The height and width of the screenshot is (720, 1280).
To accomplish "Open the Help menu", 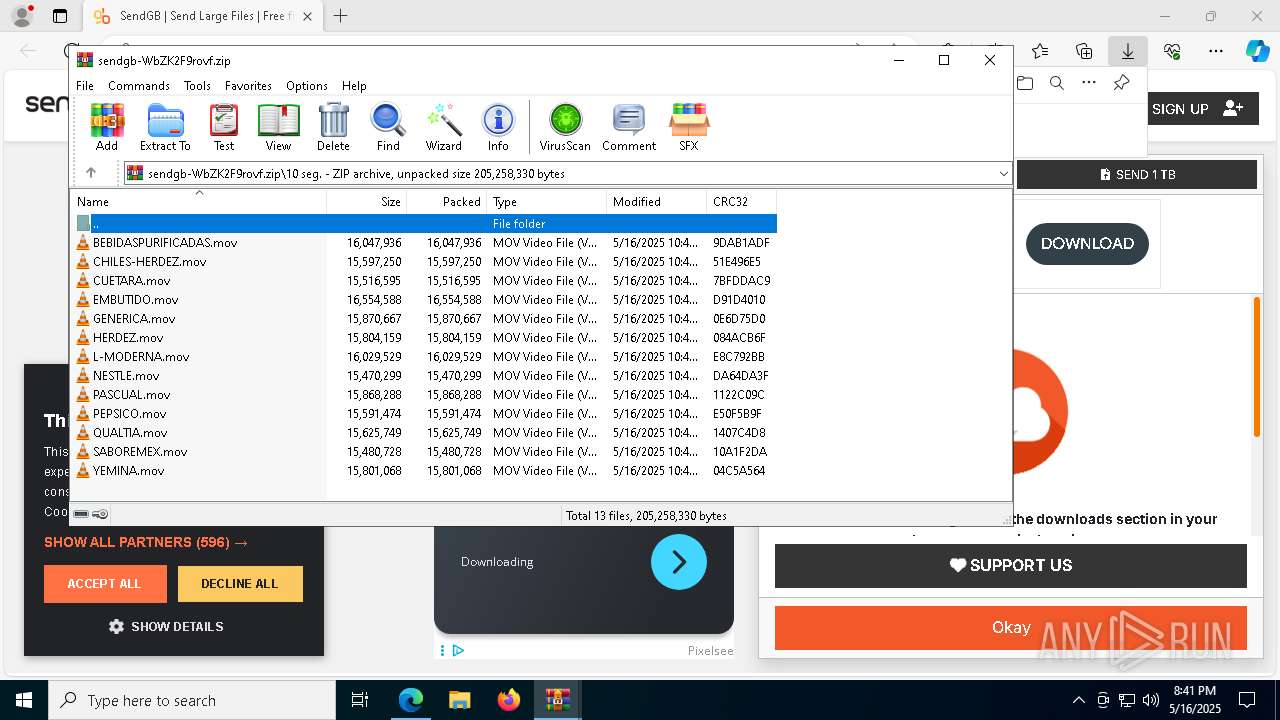I will coord(354,86).
